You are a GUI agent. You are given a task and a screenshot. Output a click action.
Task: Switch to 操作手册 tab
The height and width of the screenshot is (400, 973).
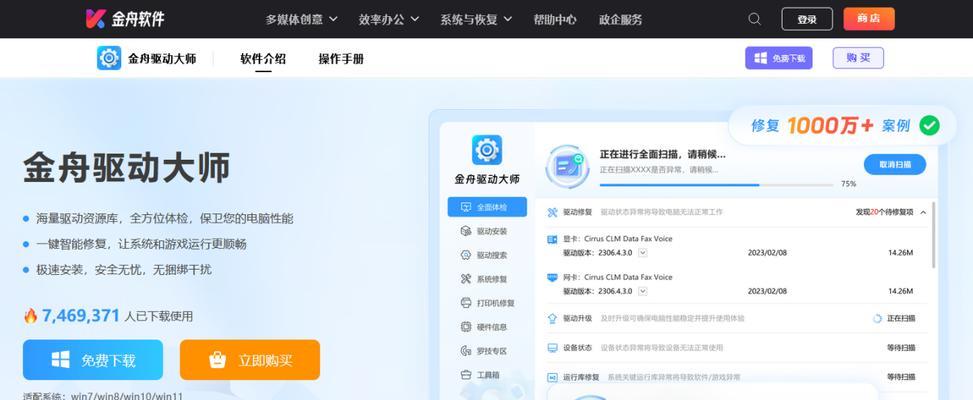341,59
